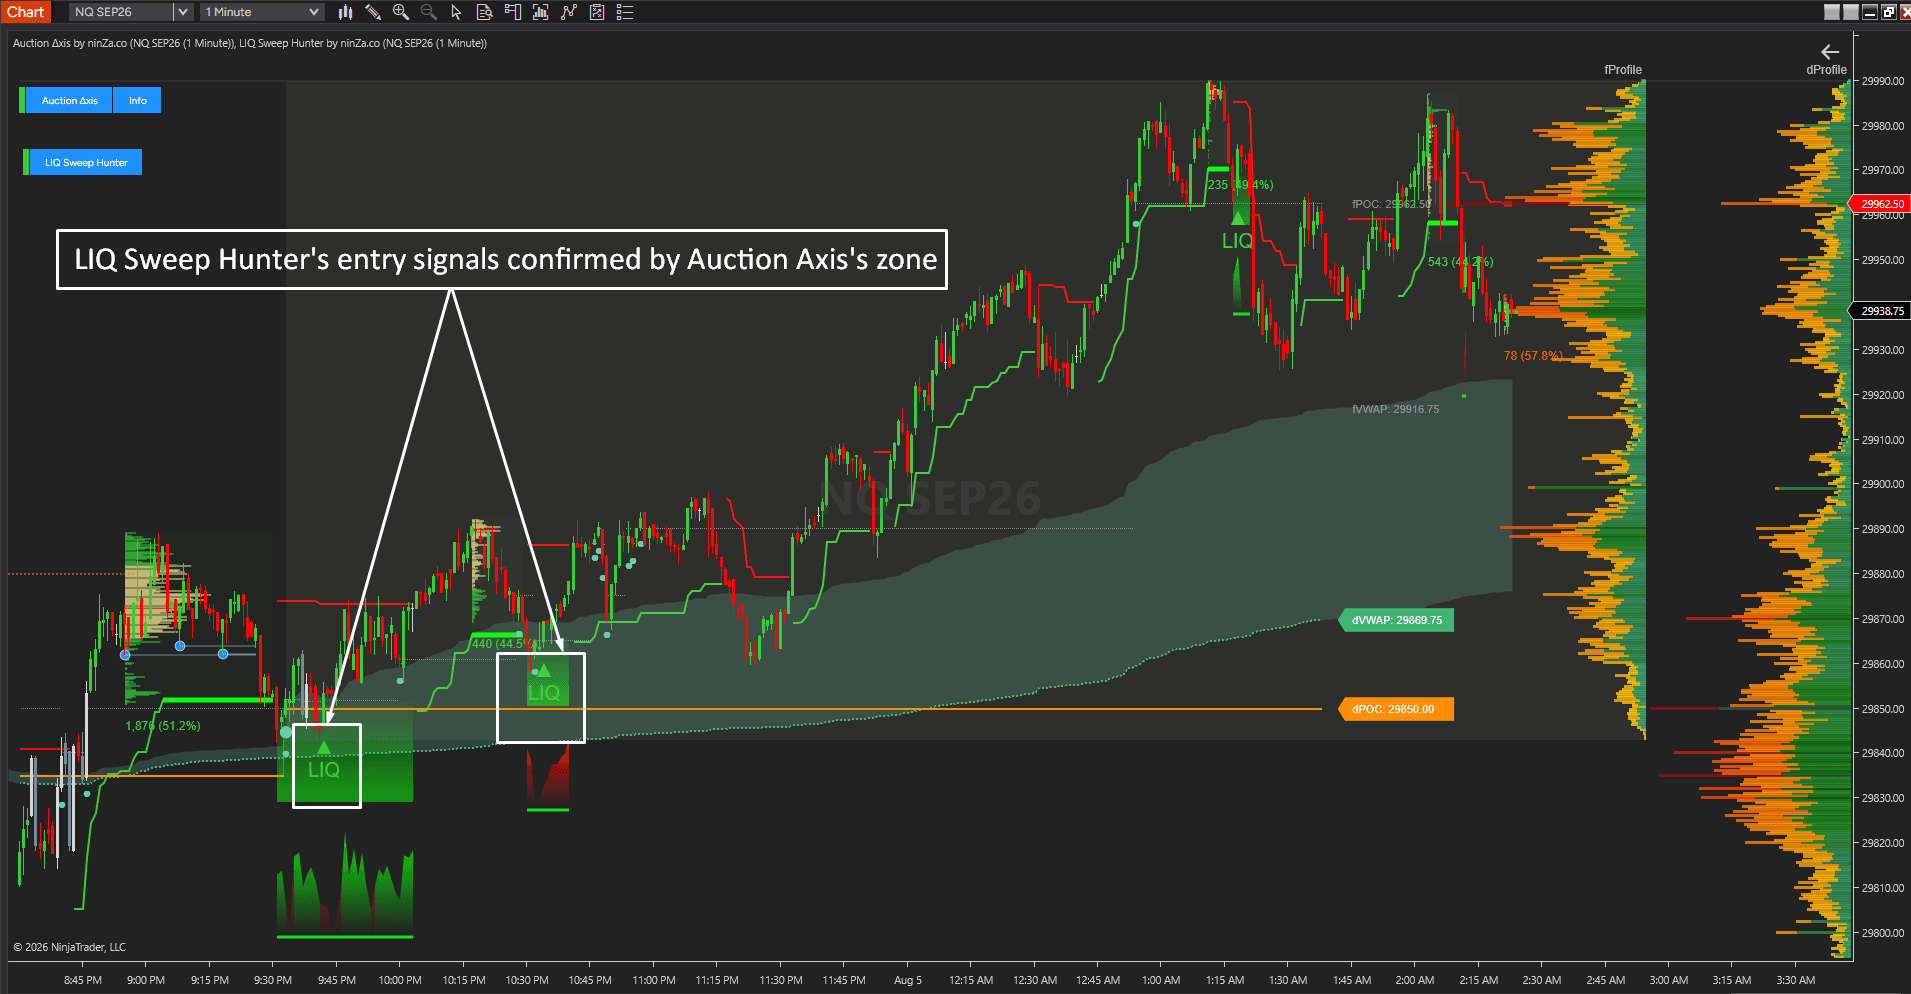Toggle the Auction Axis indicator button

click(x=69, y=100)
